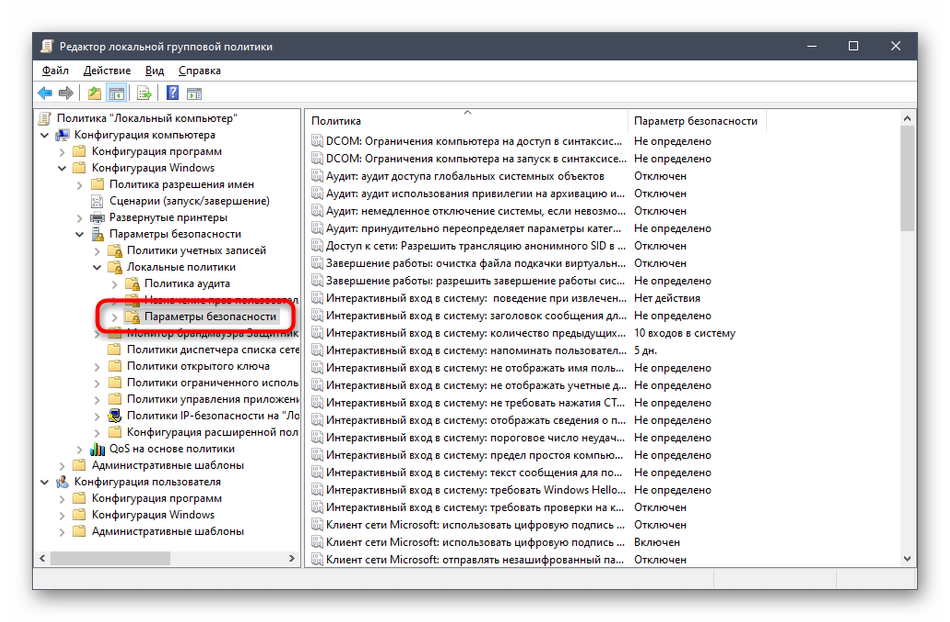The width and height of the screenshot is (950, 622).
Task: Click the Back arrow in the toolbar
Action: tap(45, 93)
